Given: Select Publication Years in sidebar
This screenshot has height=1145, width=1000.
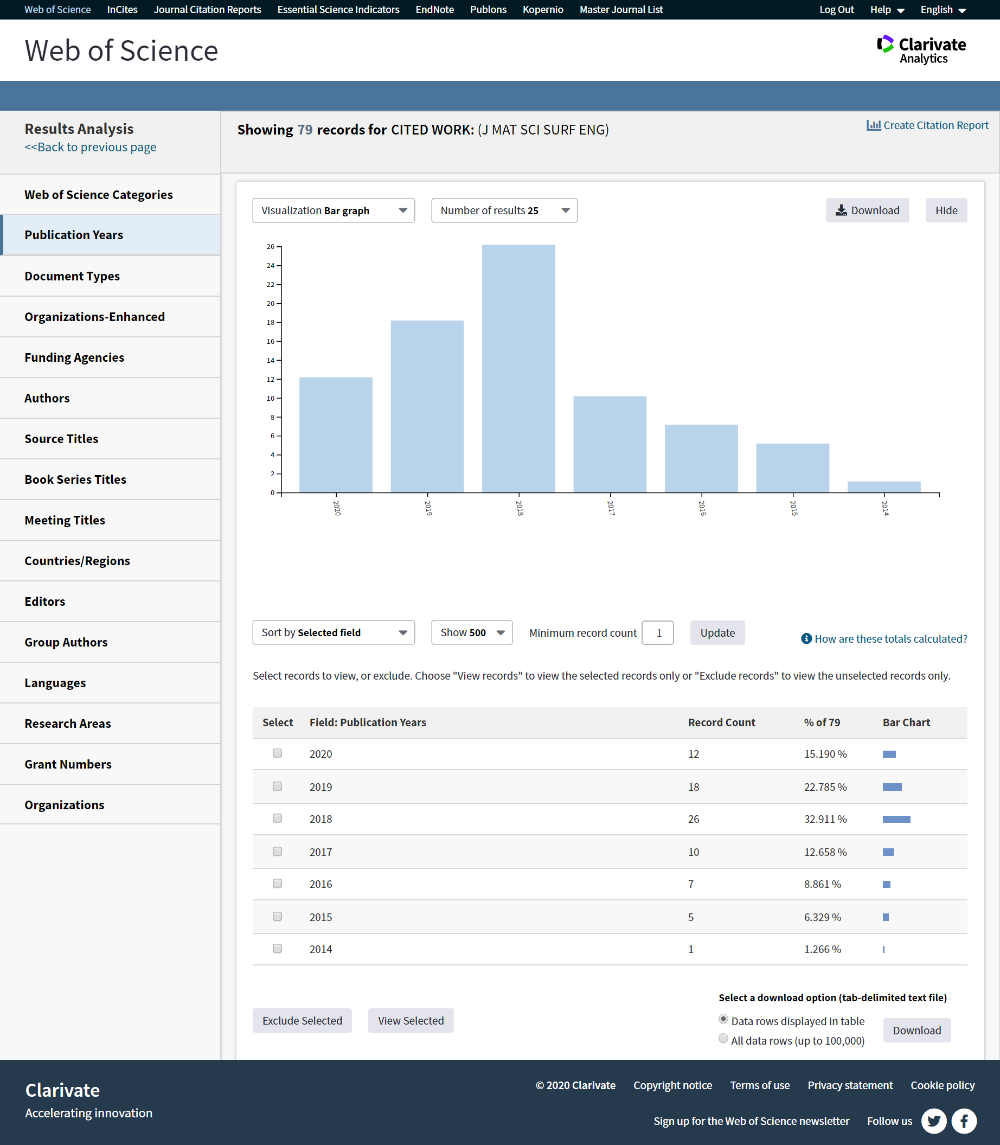Looking at the screenshot, I should pyautogui.click(x=110, y=235).
